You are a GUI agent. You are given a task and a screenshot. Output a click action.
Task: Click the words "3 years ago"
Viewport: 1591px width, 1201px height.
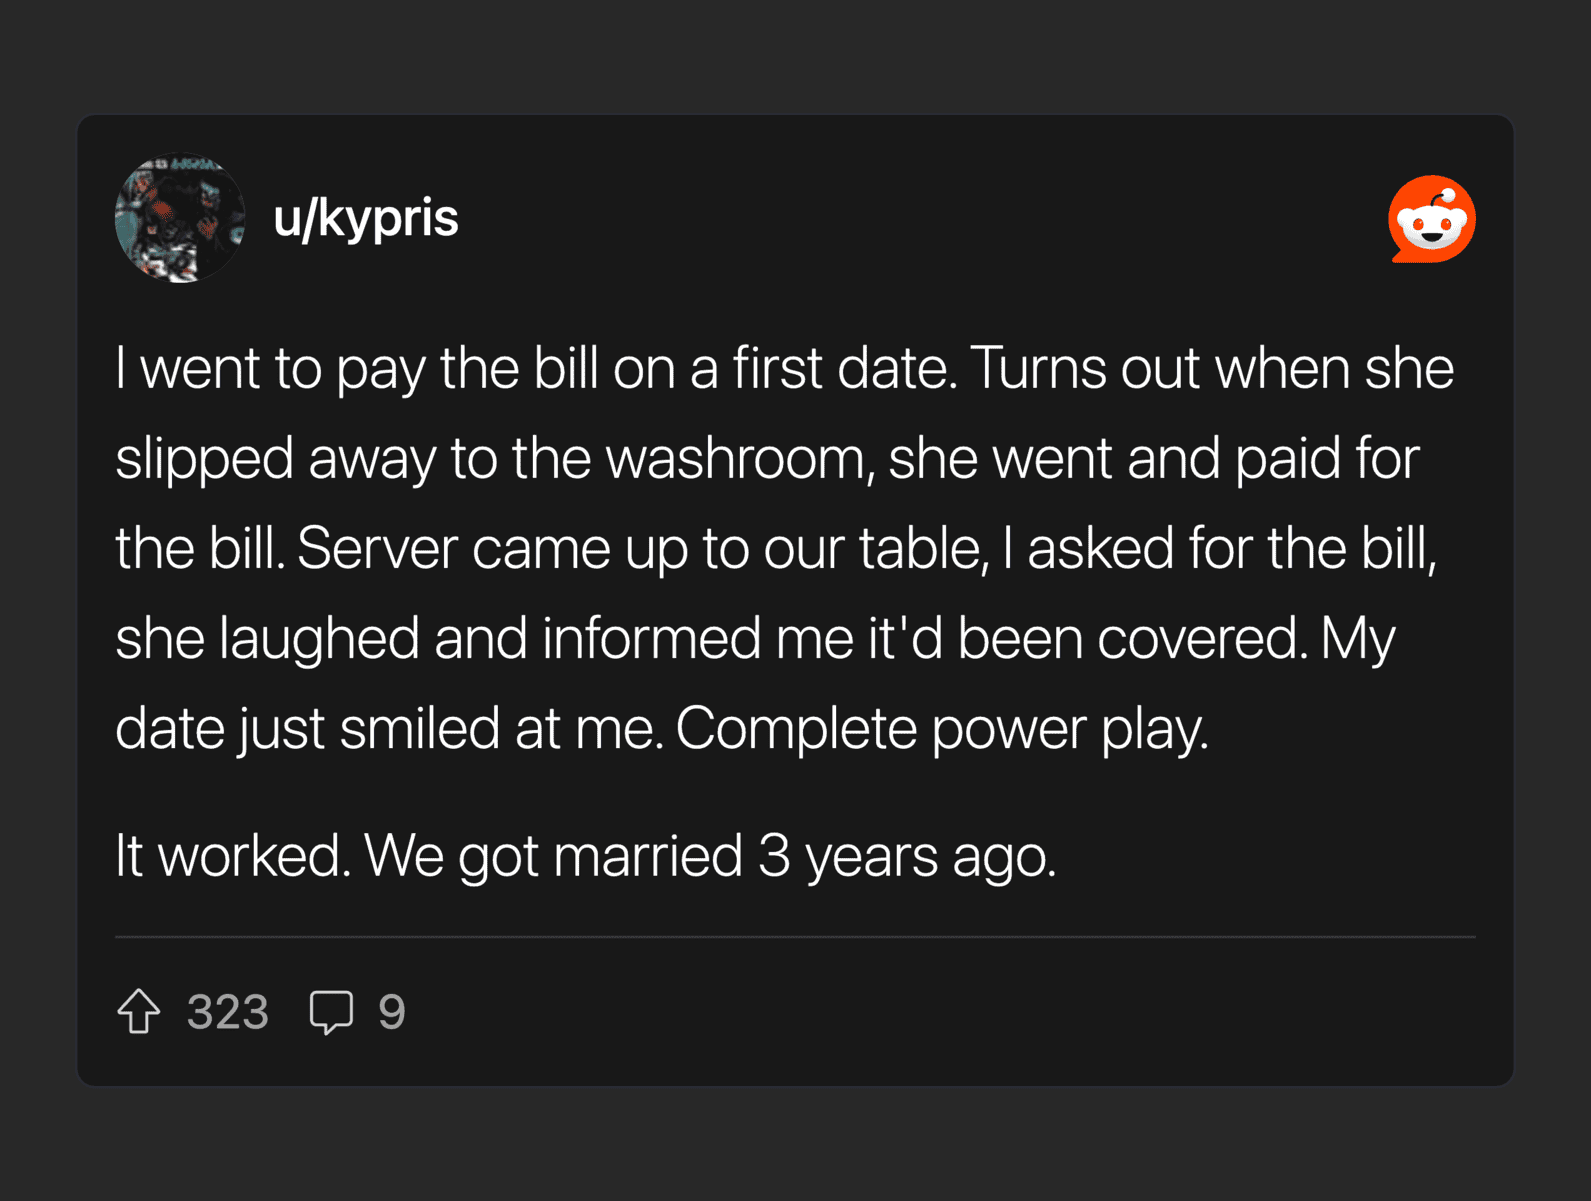click(x=906, y=857)
